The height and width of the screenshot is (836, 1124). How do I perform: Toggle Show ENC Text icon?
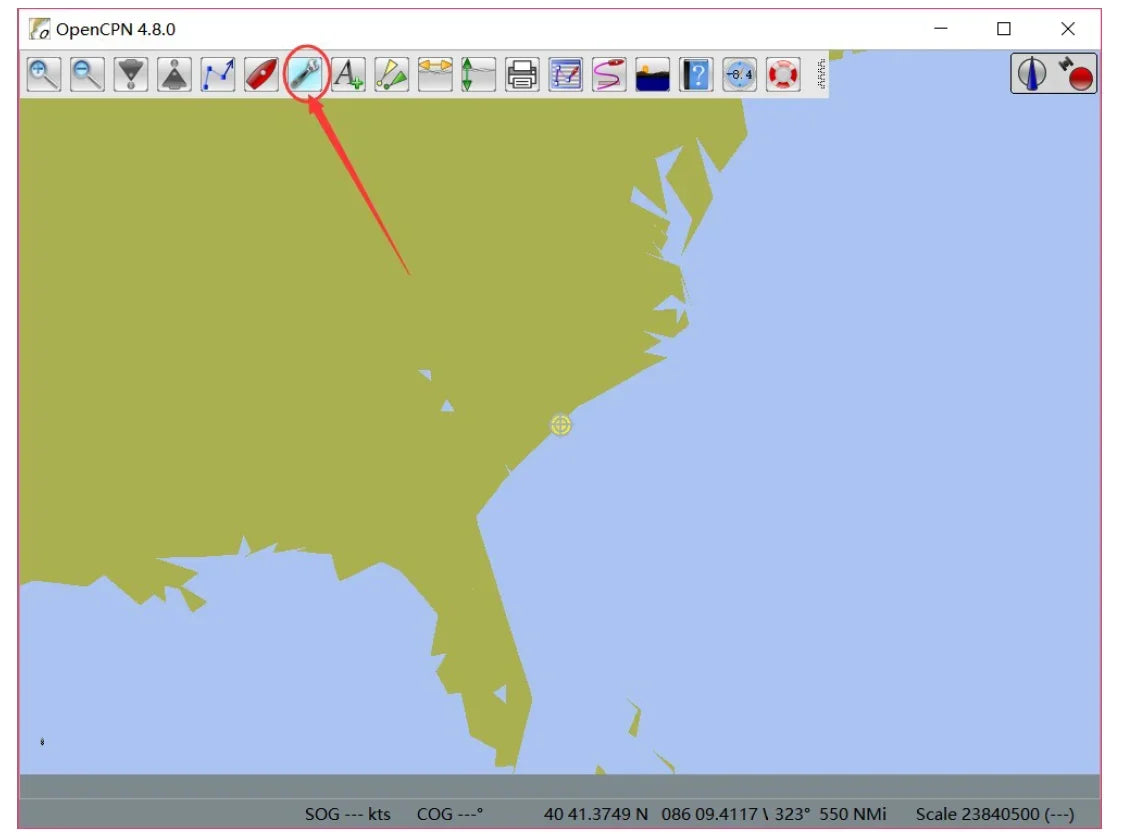[348, 74]
